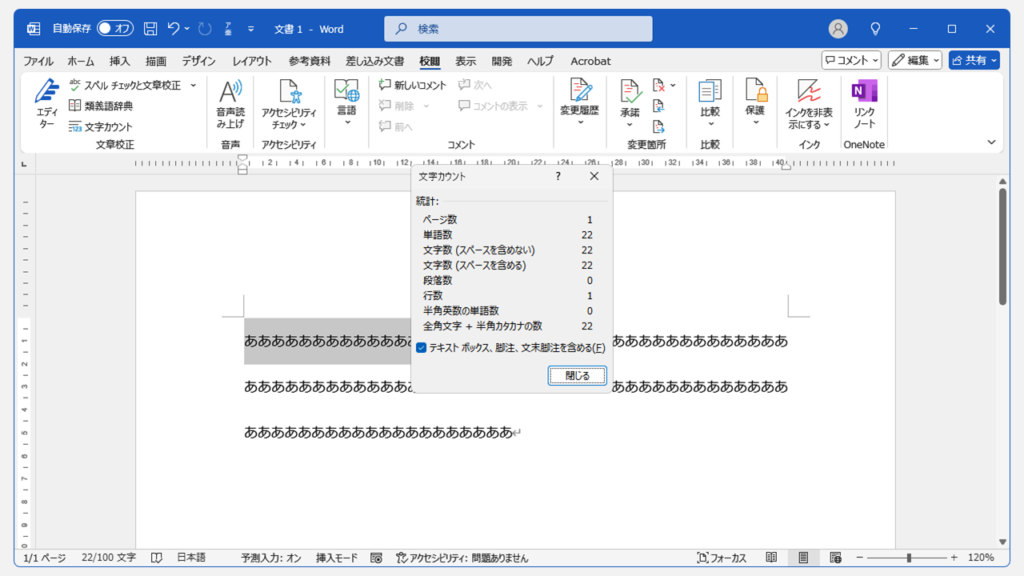1024x576 pixels.
Task: Expand the 保護 protect dropdown
Action: pyautogui.click(x=755, y=104)
